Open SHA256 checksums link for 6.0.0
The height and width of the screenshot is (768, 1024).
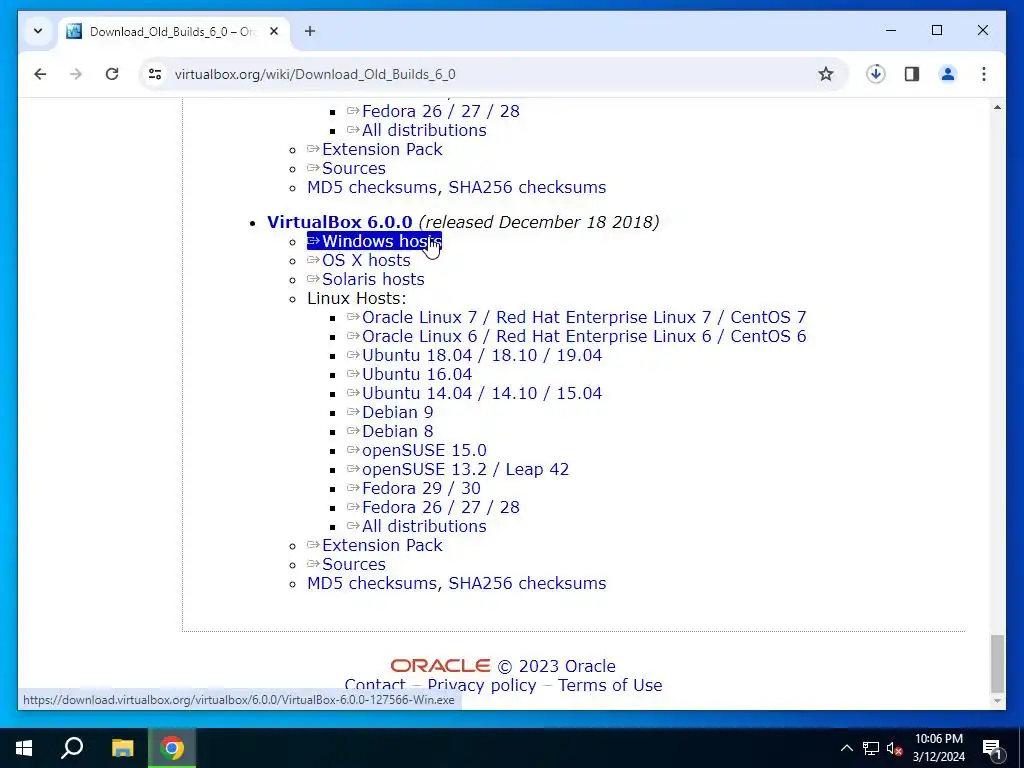click(x=527, y=583)
